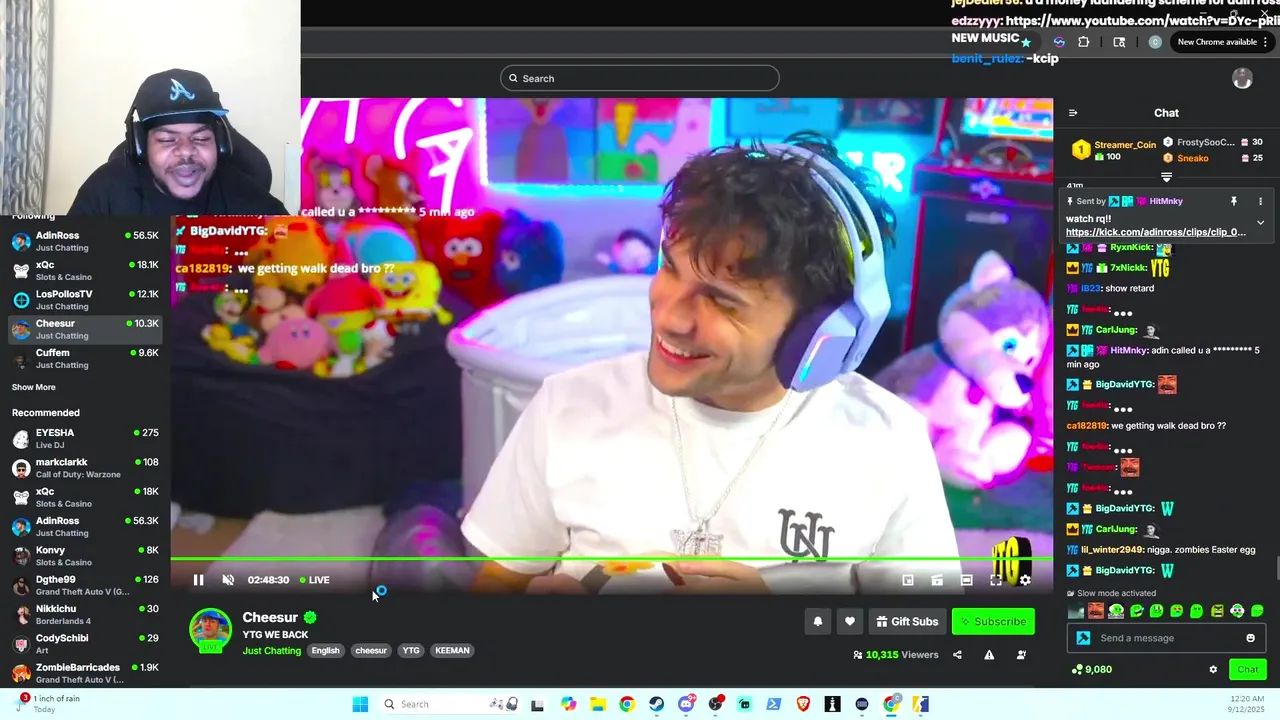Open CodySchibi Art channel

click(x=85, y=644)
